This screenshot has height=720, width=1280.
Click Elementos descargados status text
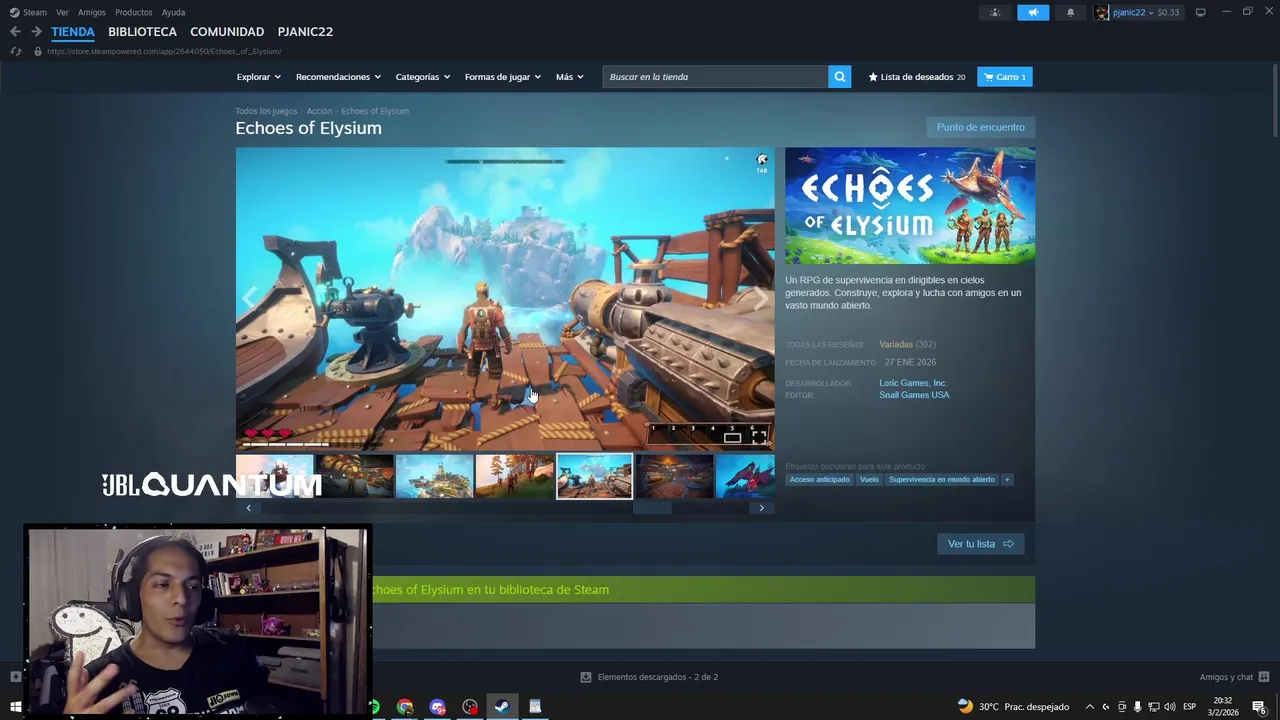(x=658, y=677)
